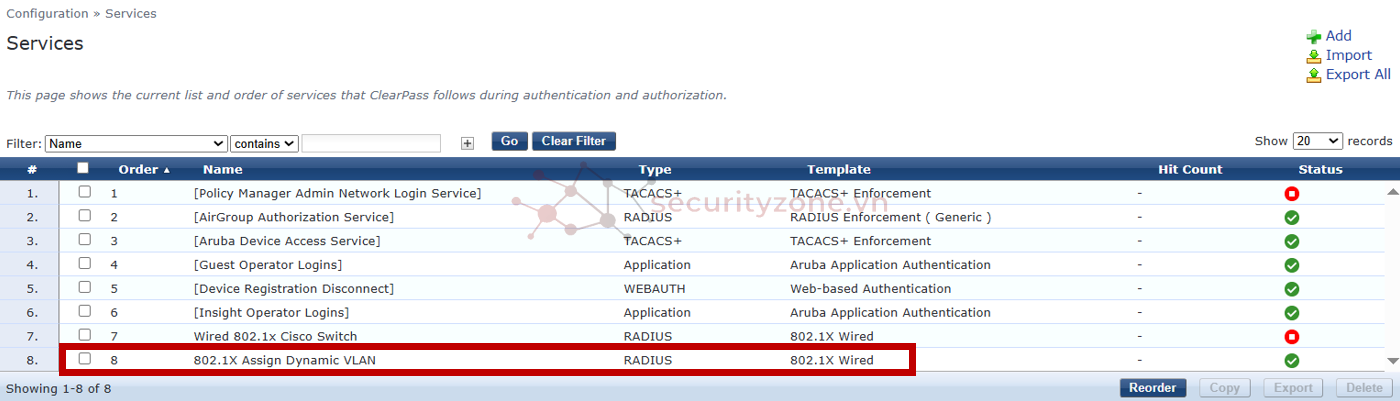
Task: Open Wired 802.1x Cisco Switch service
Action: click(x=275, y=337)
